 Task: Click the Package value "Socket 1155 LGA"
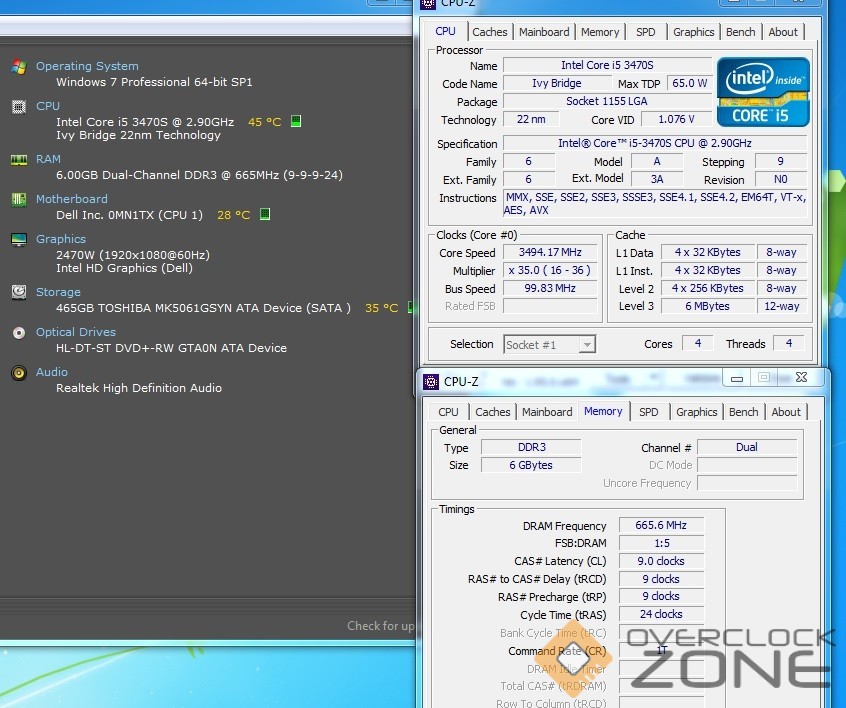click(x=608, y=101)
